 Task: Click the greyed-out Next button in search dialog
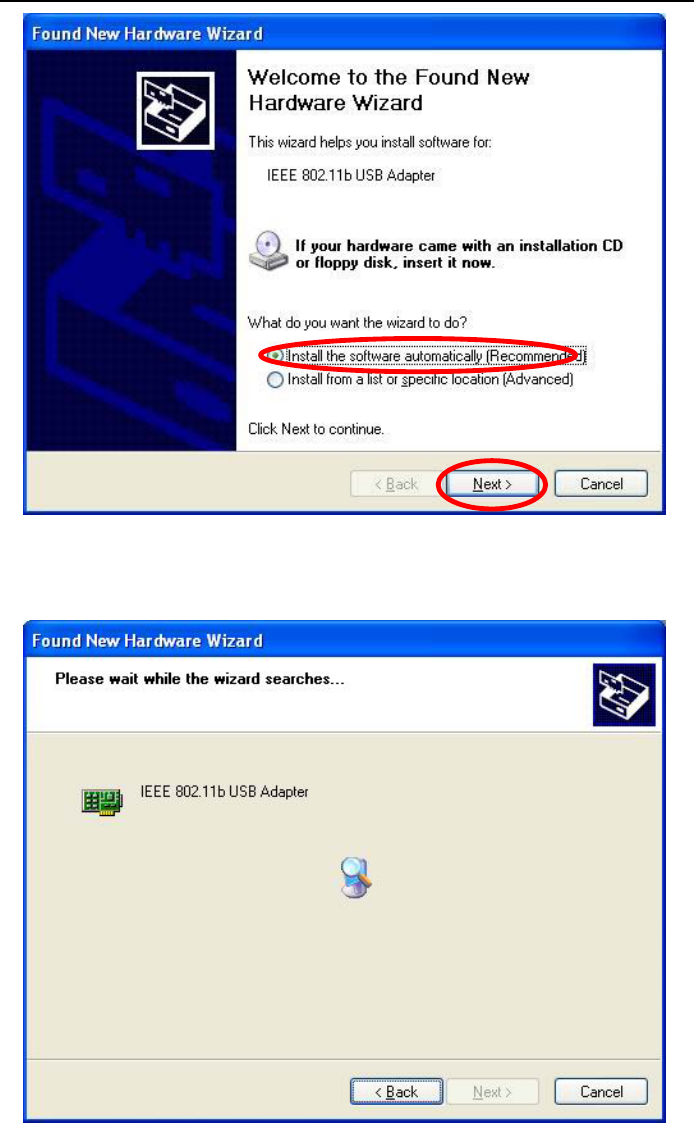(x=492, y=1091)
